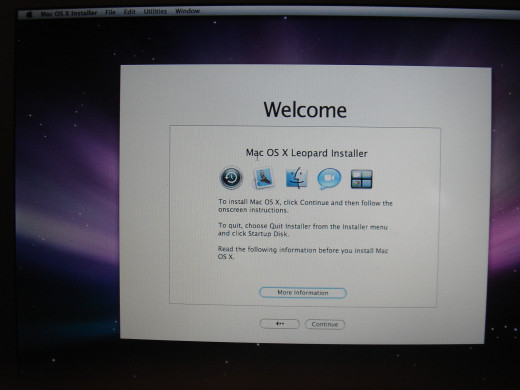The height and width of the screenshot is (390, 520).
Task: Click the More Information button
Action: [x=303, y=293]
